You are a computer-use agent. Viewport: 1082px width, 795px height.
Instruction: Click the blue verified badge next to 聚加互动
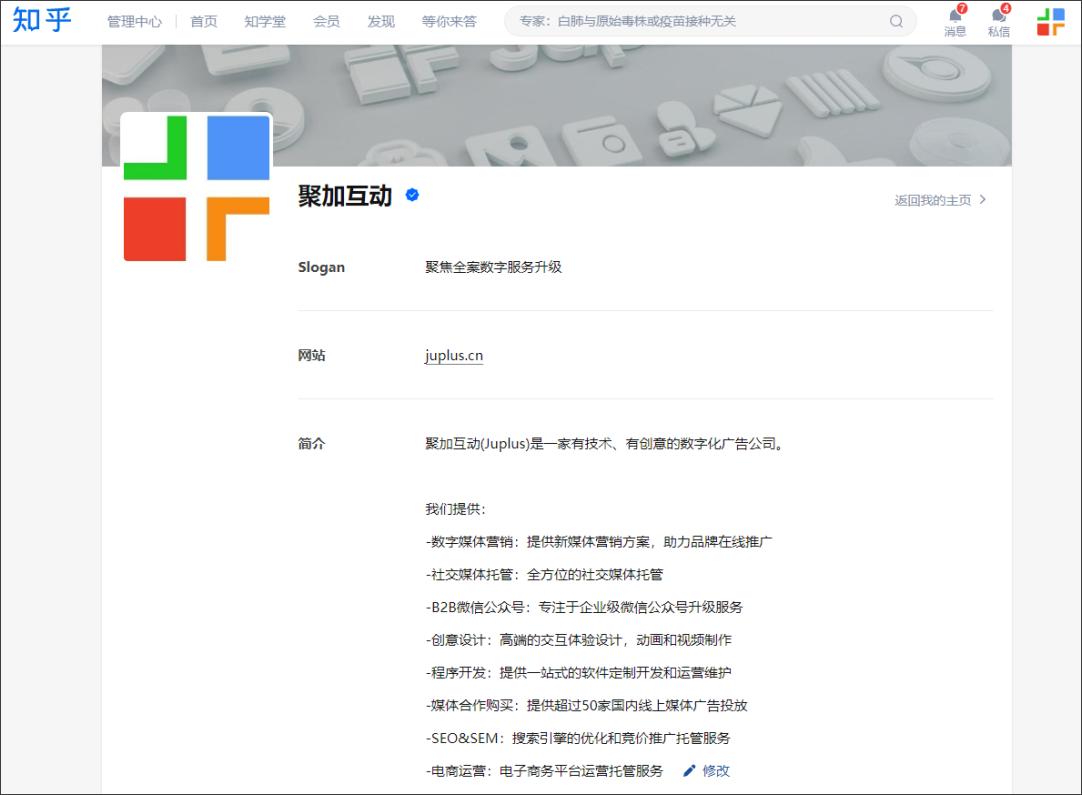410,197
